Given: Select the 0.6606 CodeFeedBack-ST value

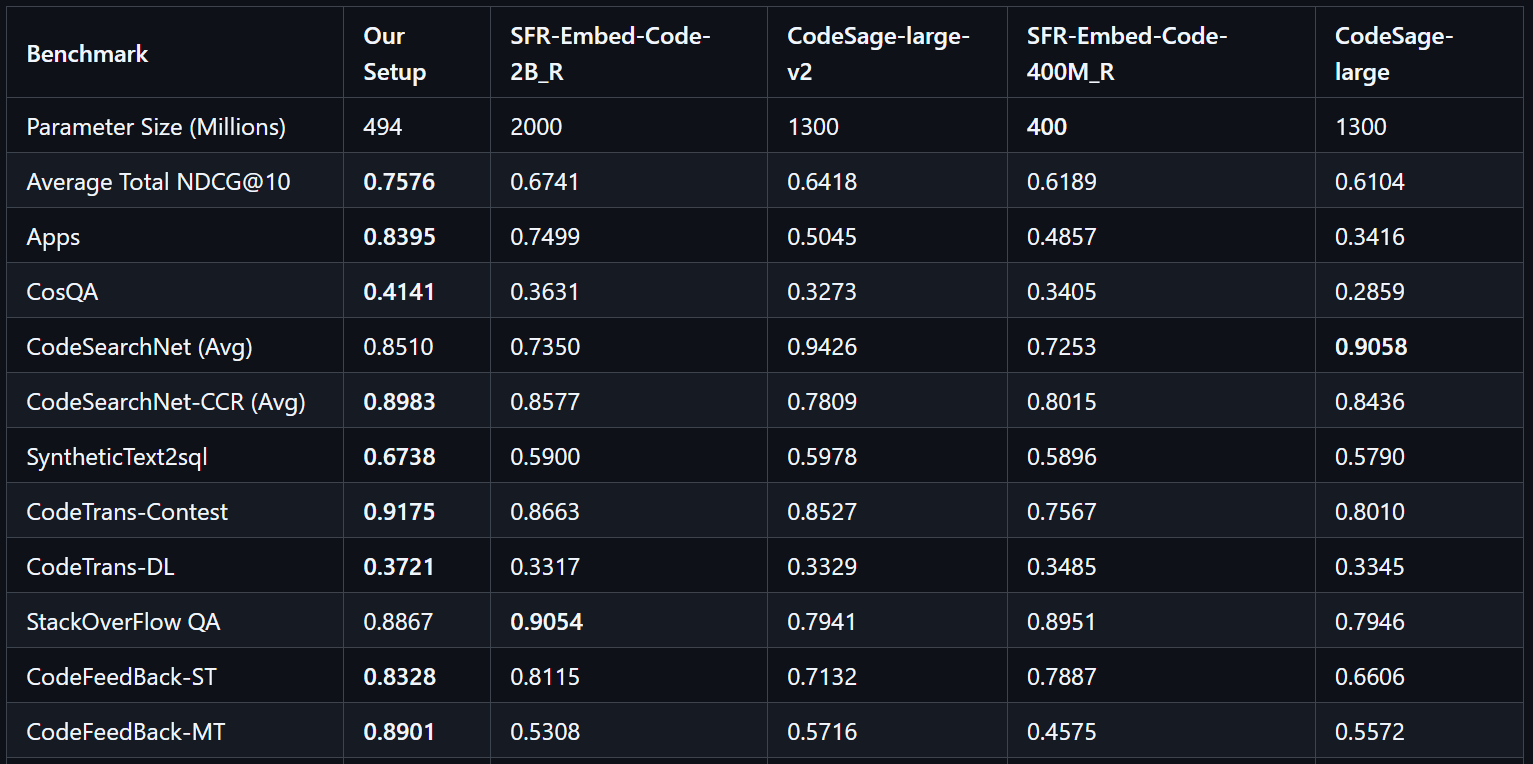Looking at the screenshot, I should (x=1370, y=677).
